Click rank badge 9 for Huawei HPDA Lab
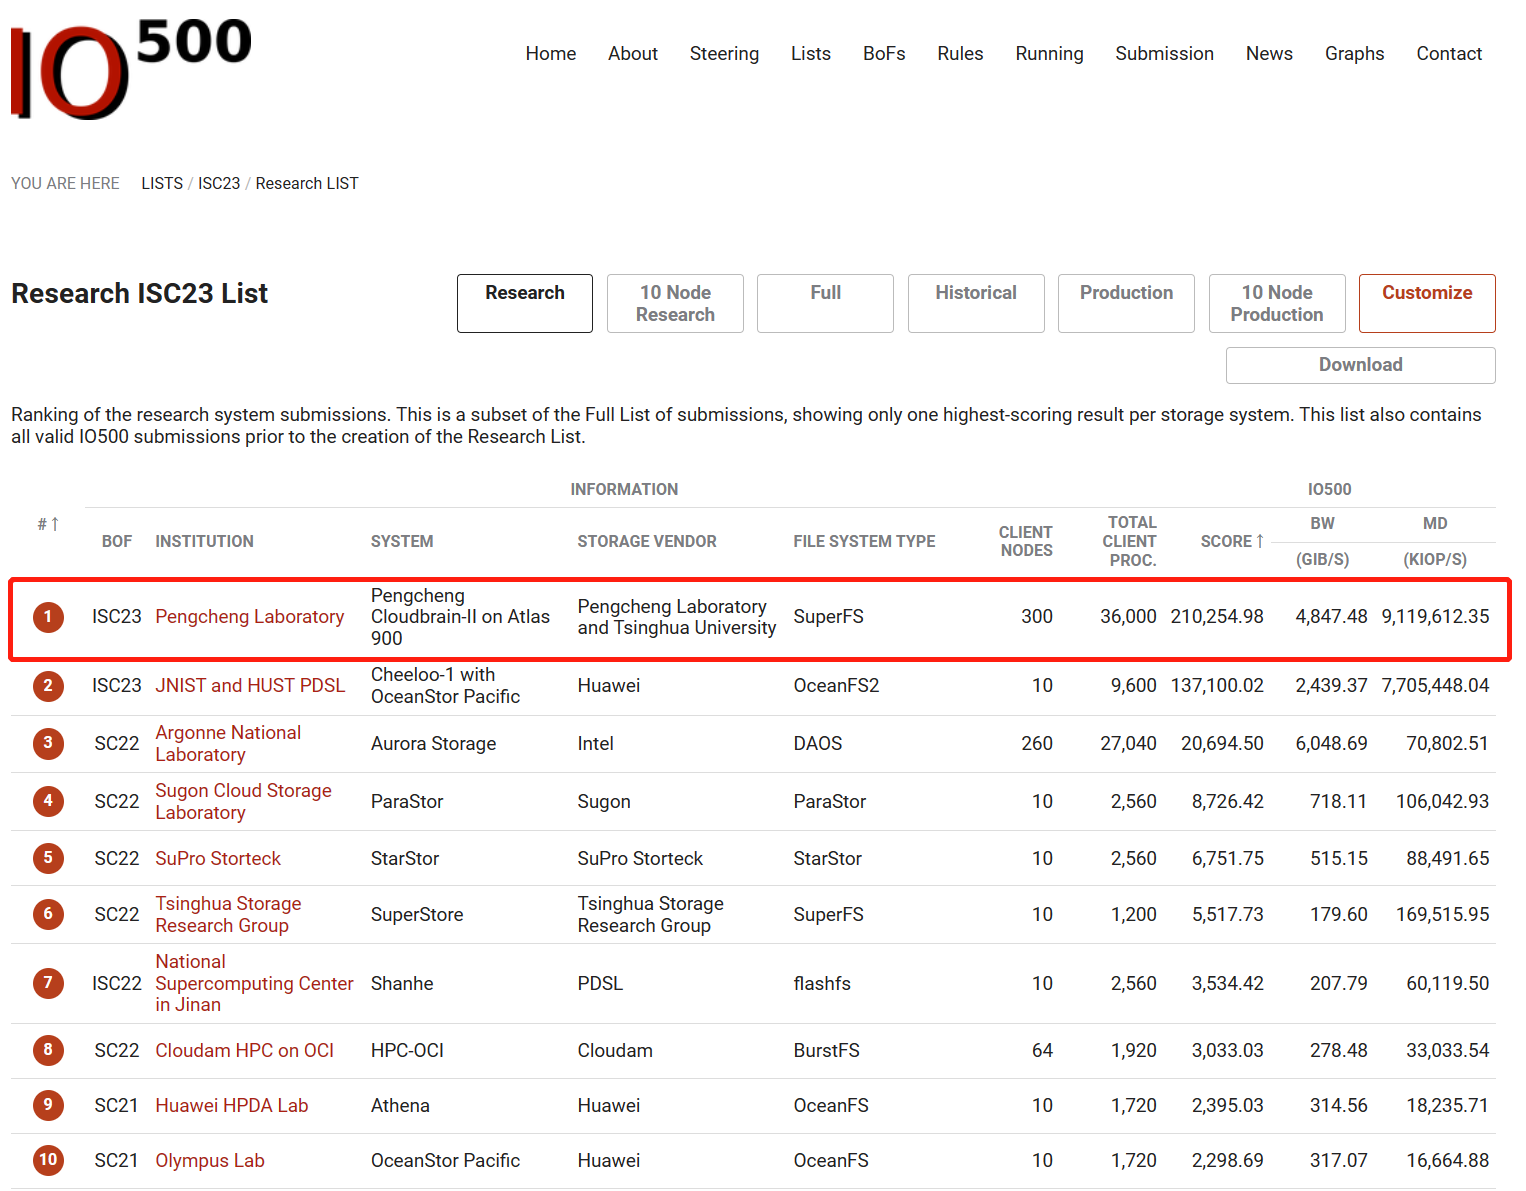The width and height of the screenshot is (1526, 1191). [x=48, y=1105]
